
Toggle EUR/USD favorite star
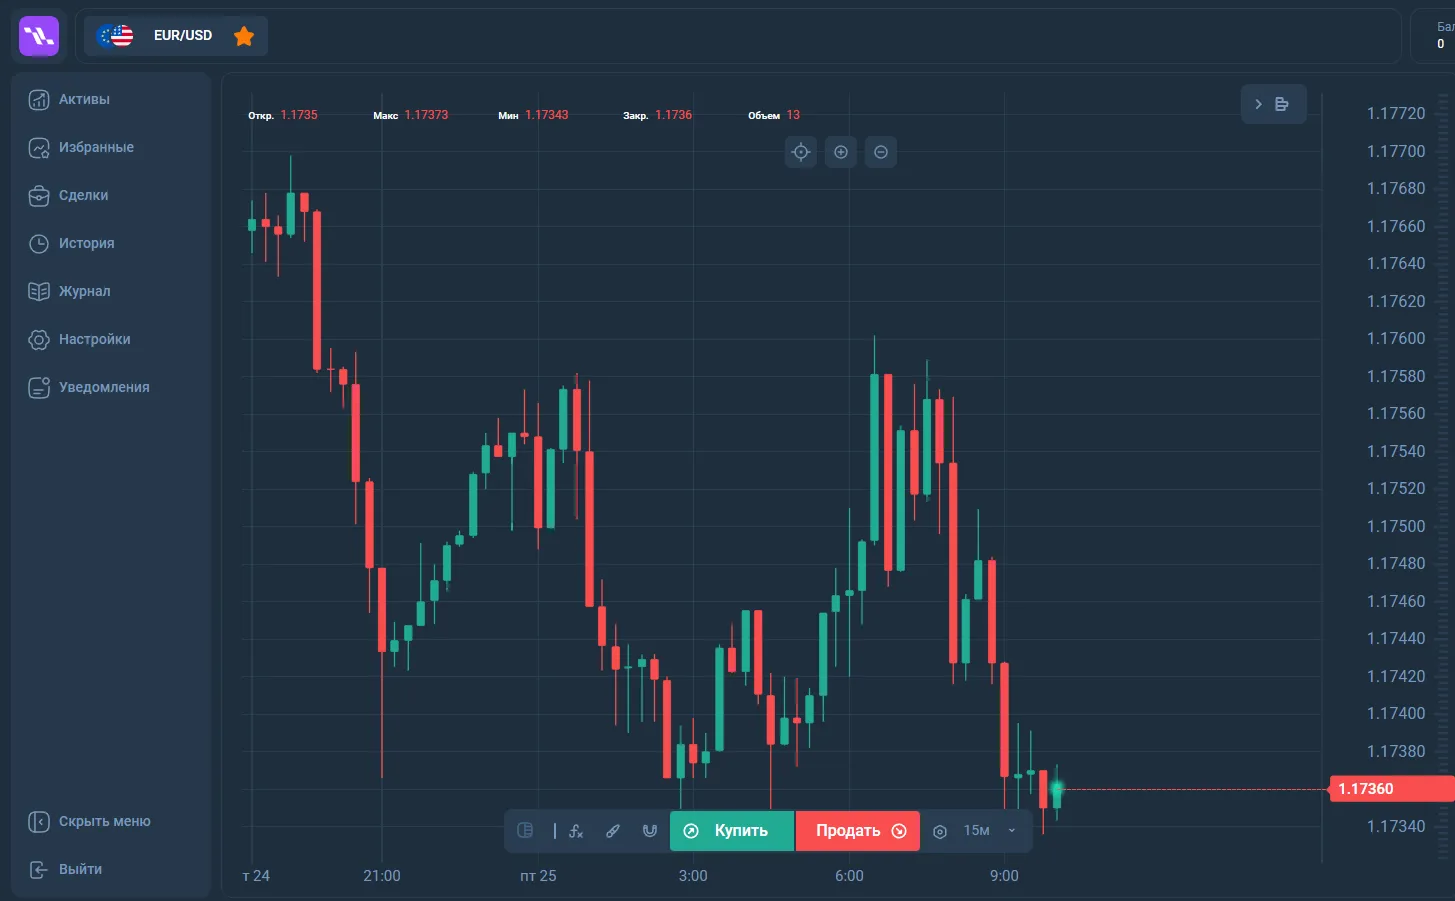click(x=244, y=36)
